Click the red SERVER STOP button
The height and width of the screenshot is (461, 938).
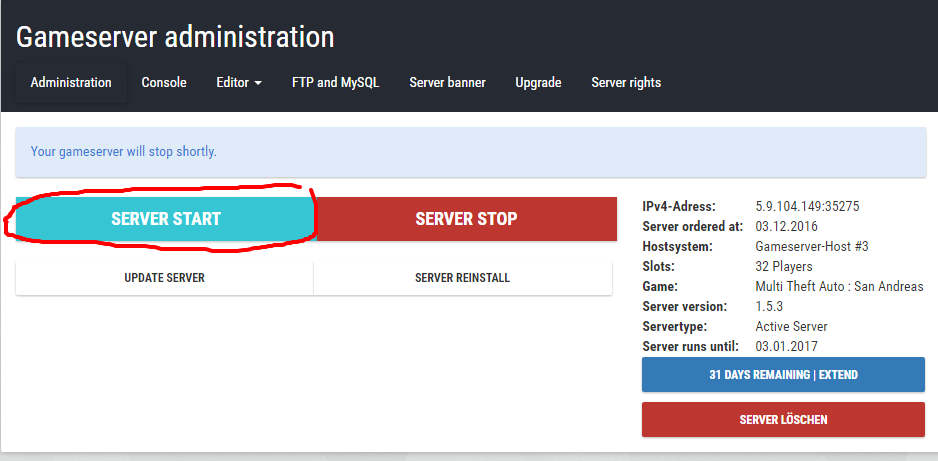466,219
